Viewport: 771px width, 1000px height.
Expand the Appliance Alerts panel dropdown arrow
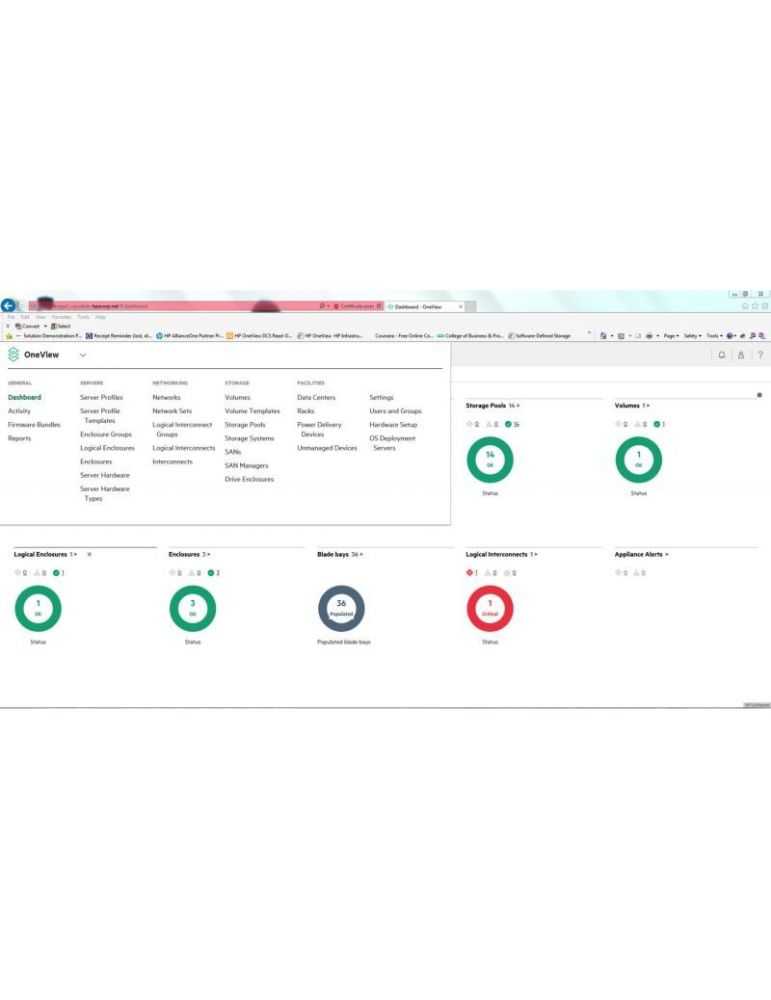tap(667, 555)
